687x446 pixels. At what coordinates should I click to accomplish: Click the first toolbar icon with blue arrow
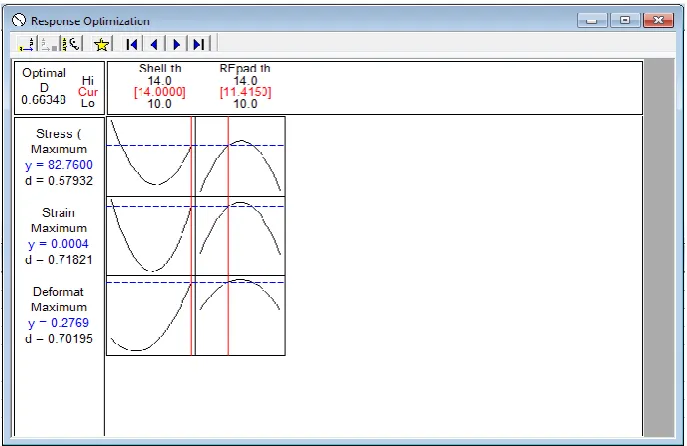tap(26, 44)
